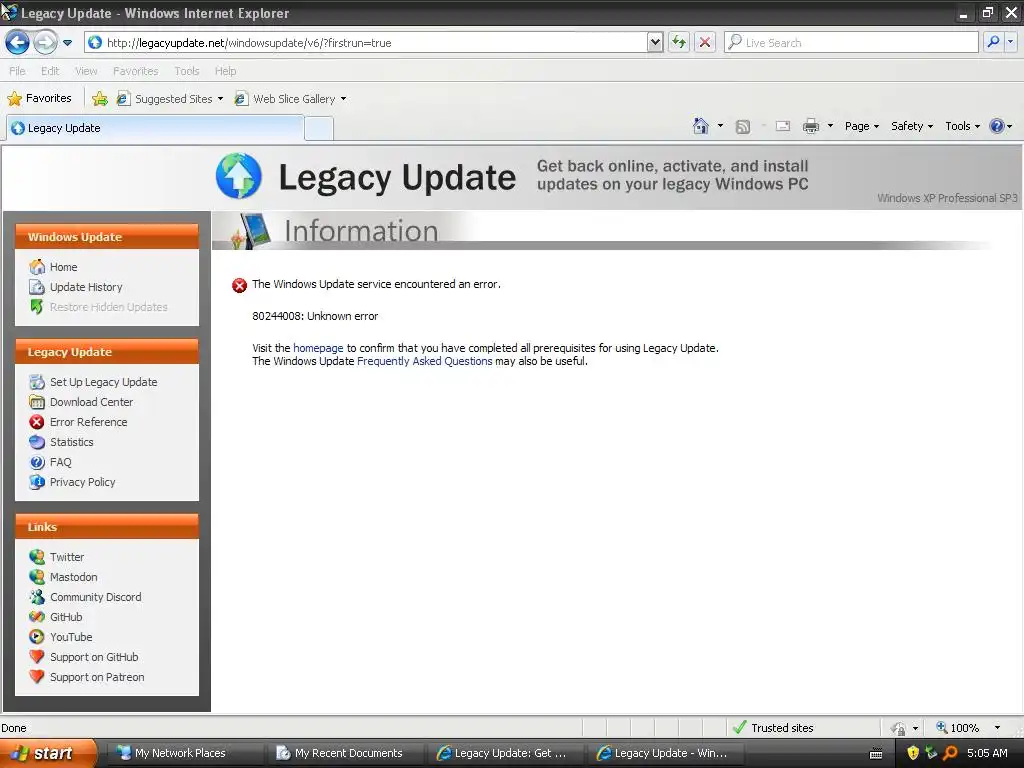Open Home in Windows Update sidebar
This screenshot has width=1024, height=768.
[x=63, y=267]
